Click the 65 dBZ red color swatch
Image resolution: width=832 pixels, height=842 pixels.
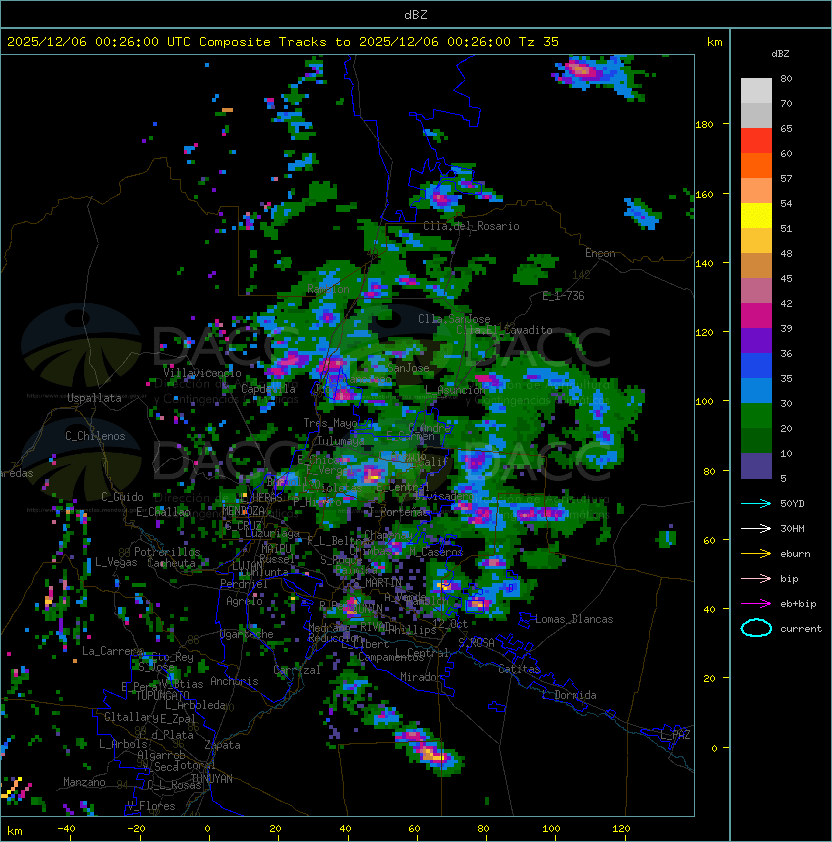click(x=756, y=141)
